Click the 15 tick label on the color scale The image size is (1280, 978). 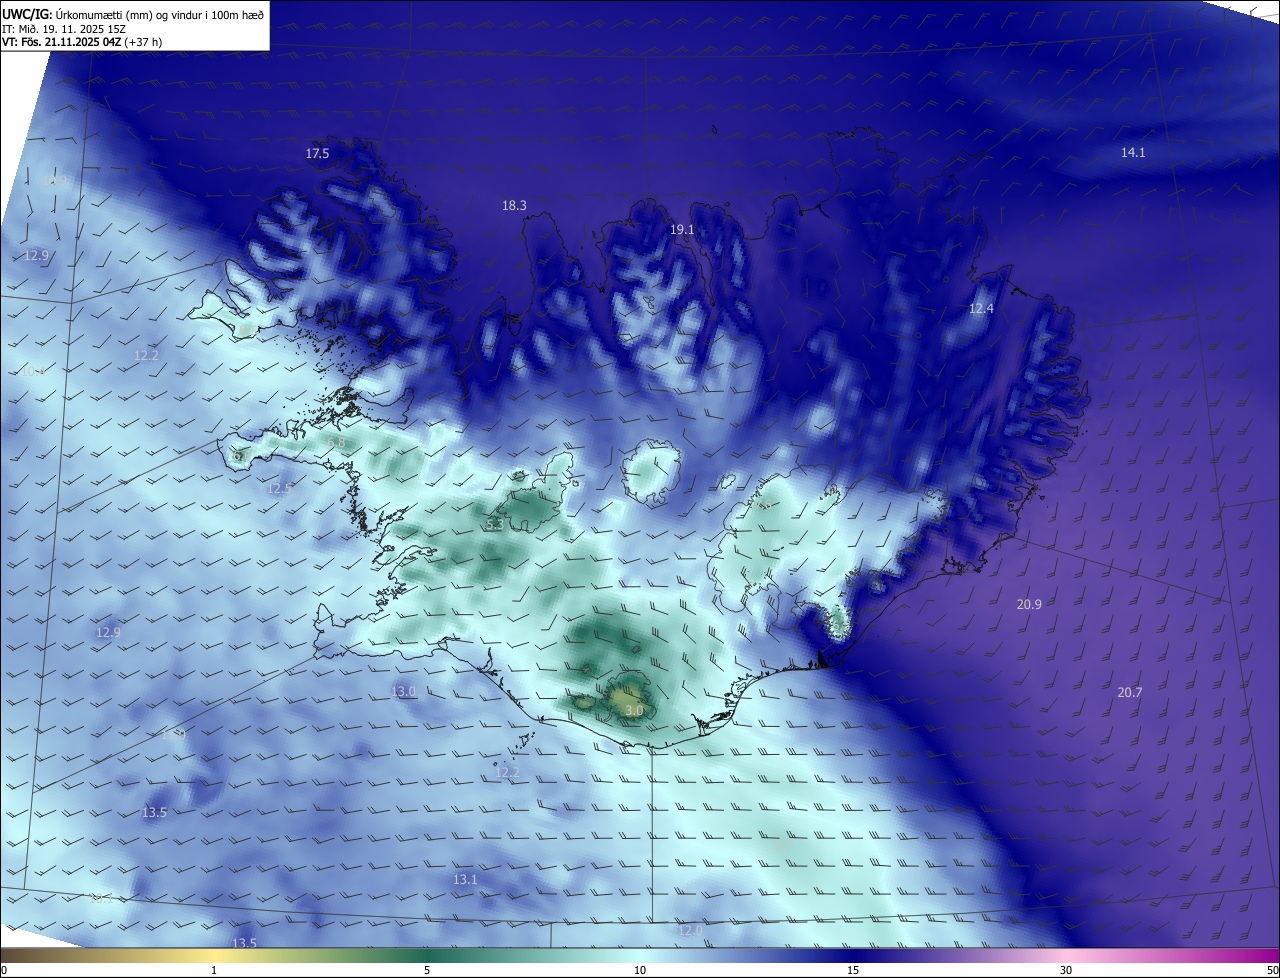click(853, 970)
